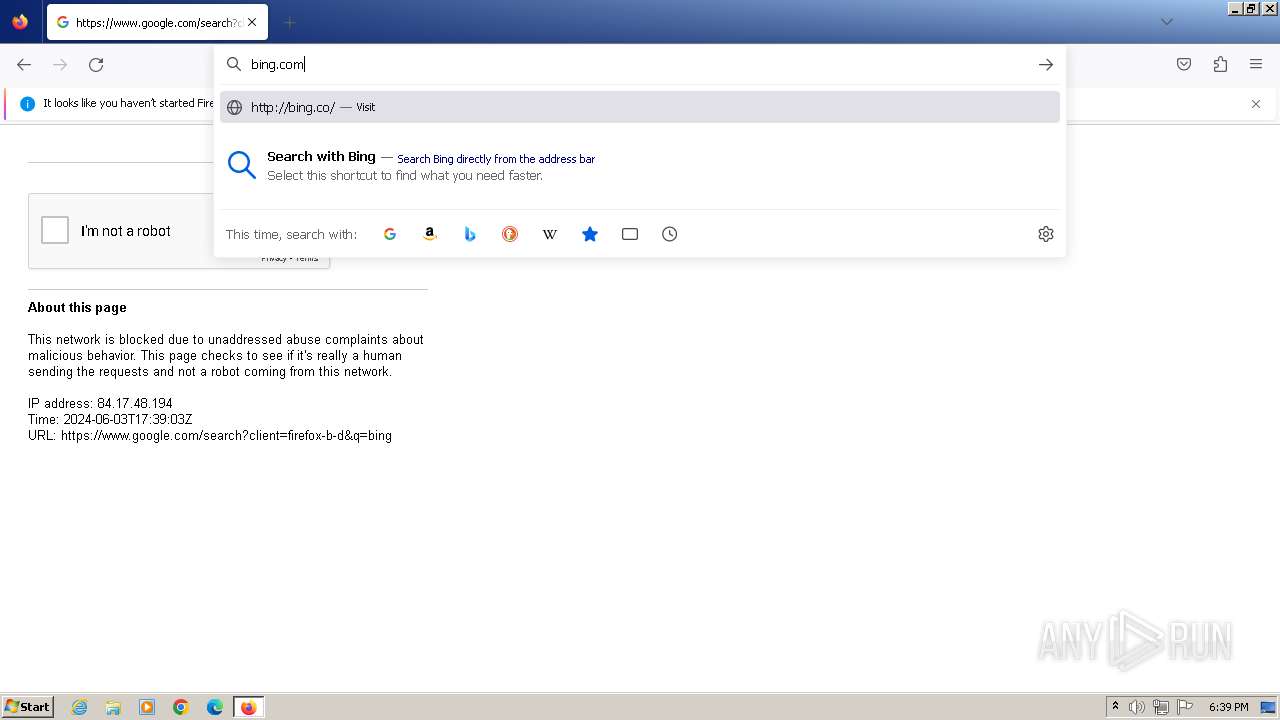Dismiss the Firefox notification bar

click(1256, 104)
